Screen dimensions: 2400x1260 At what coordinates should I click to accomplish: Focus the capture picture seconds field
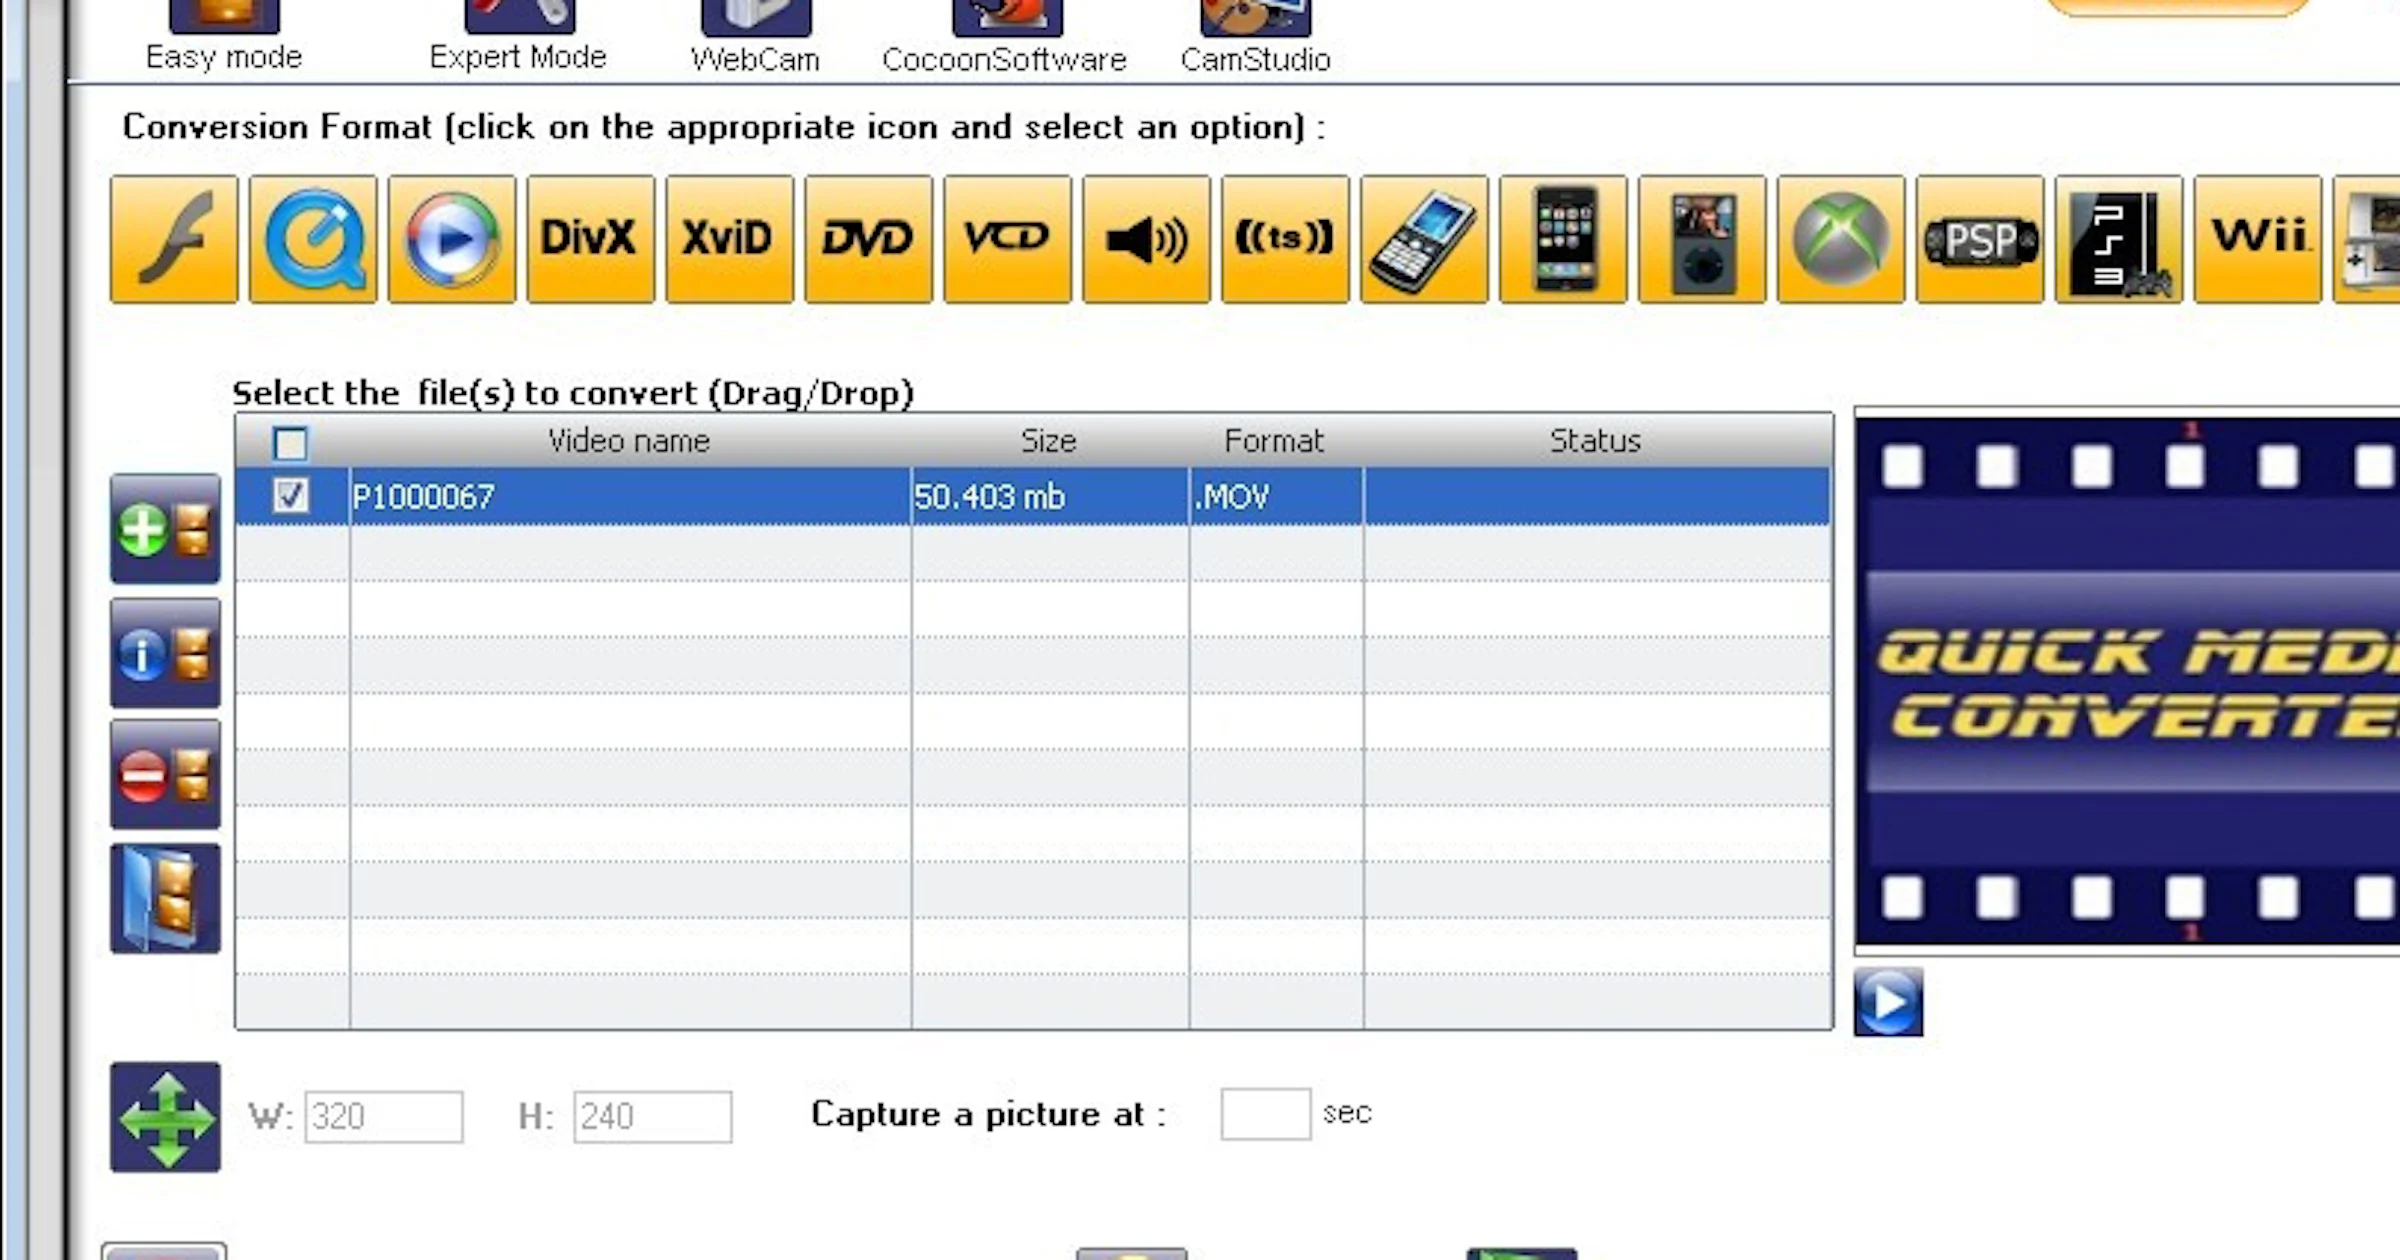(1266, 1114)
